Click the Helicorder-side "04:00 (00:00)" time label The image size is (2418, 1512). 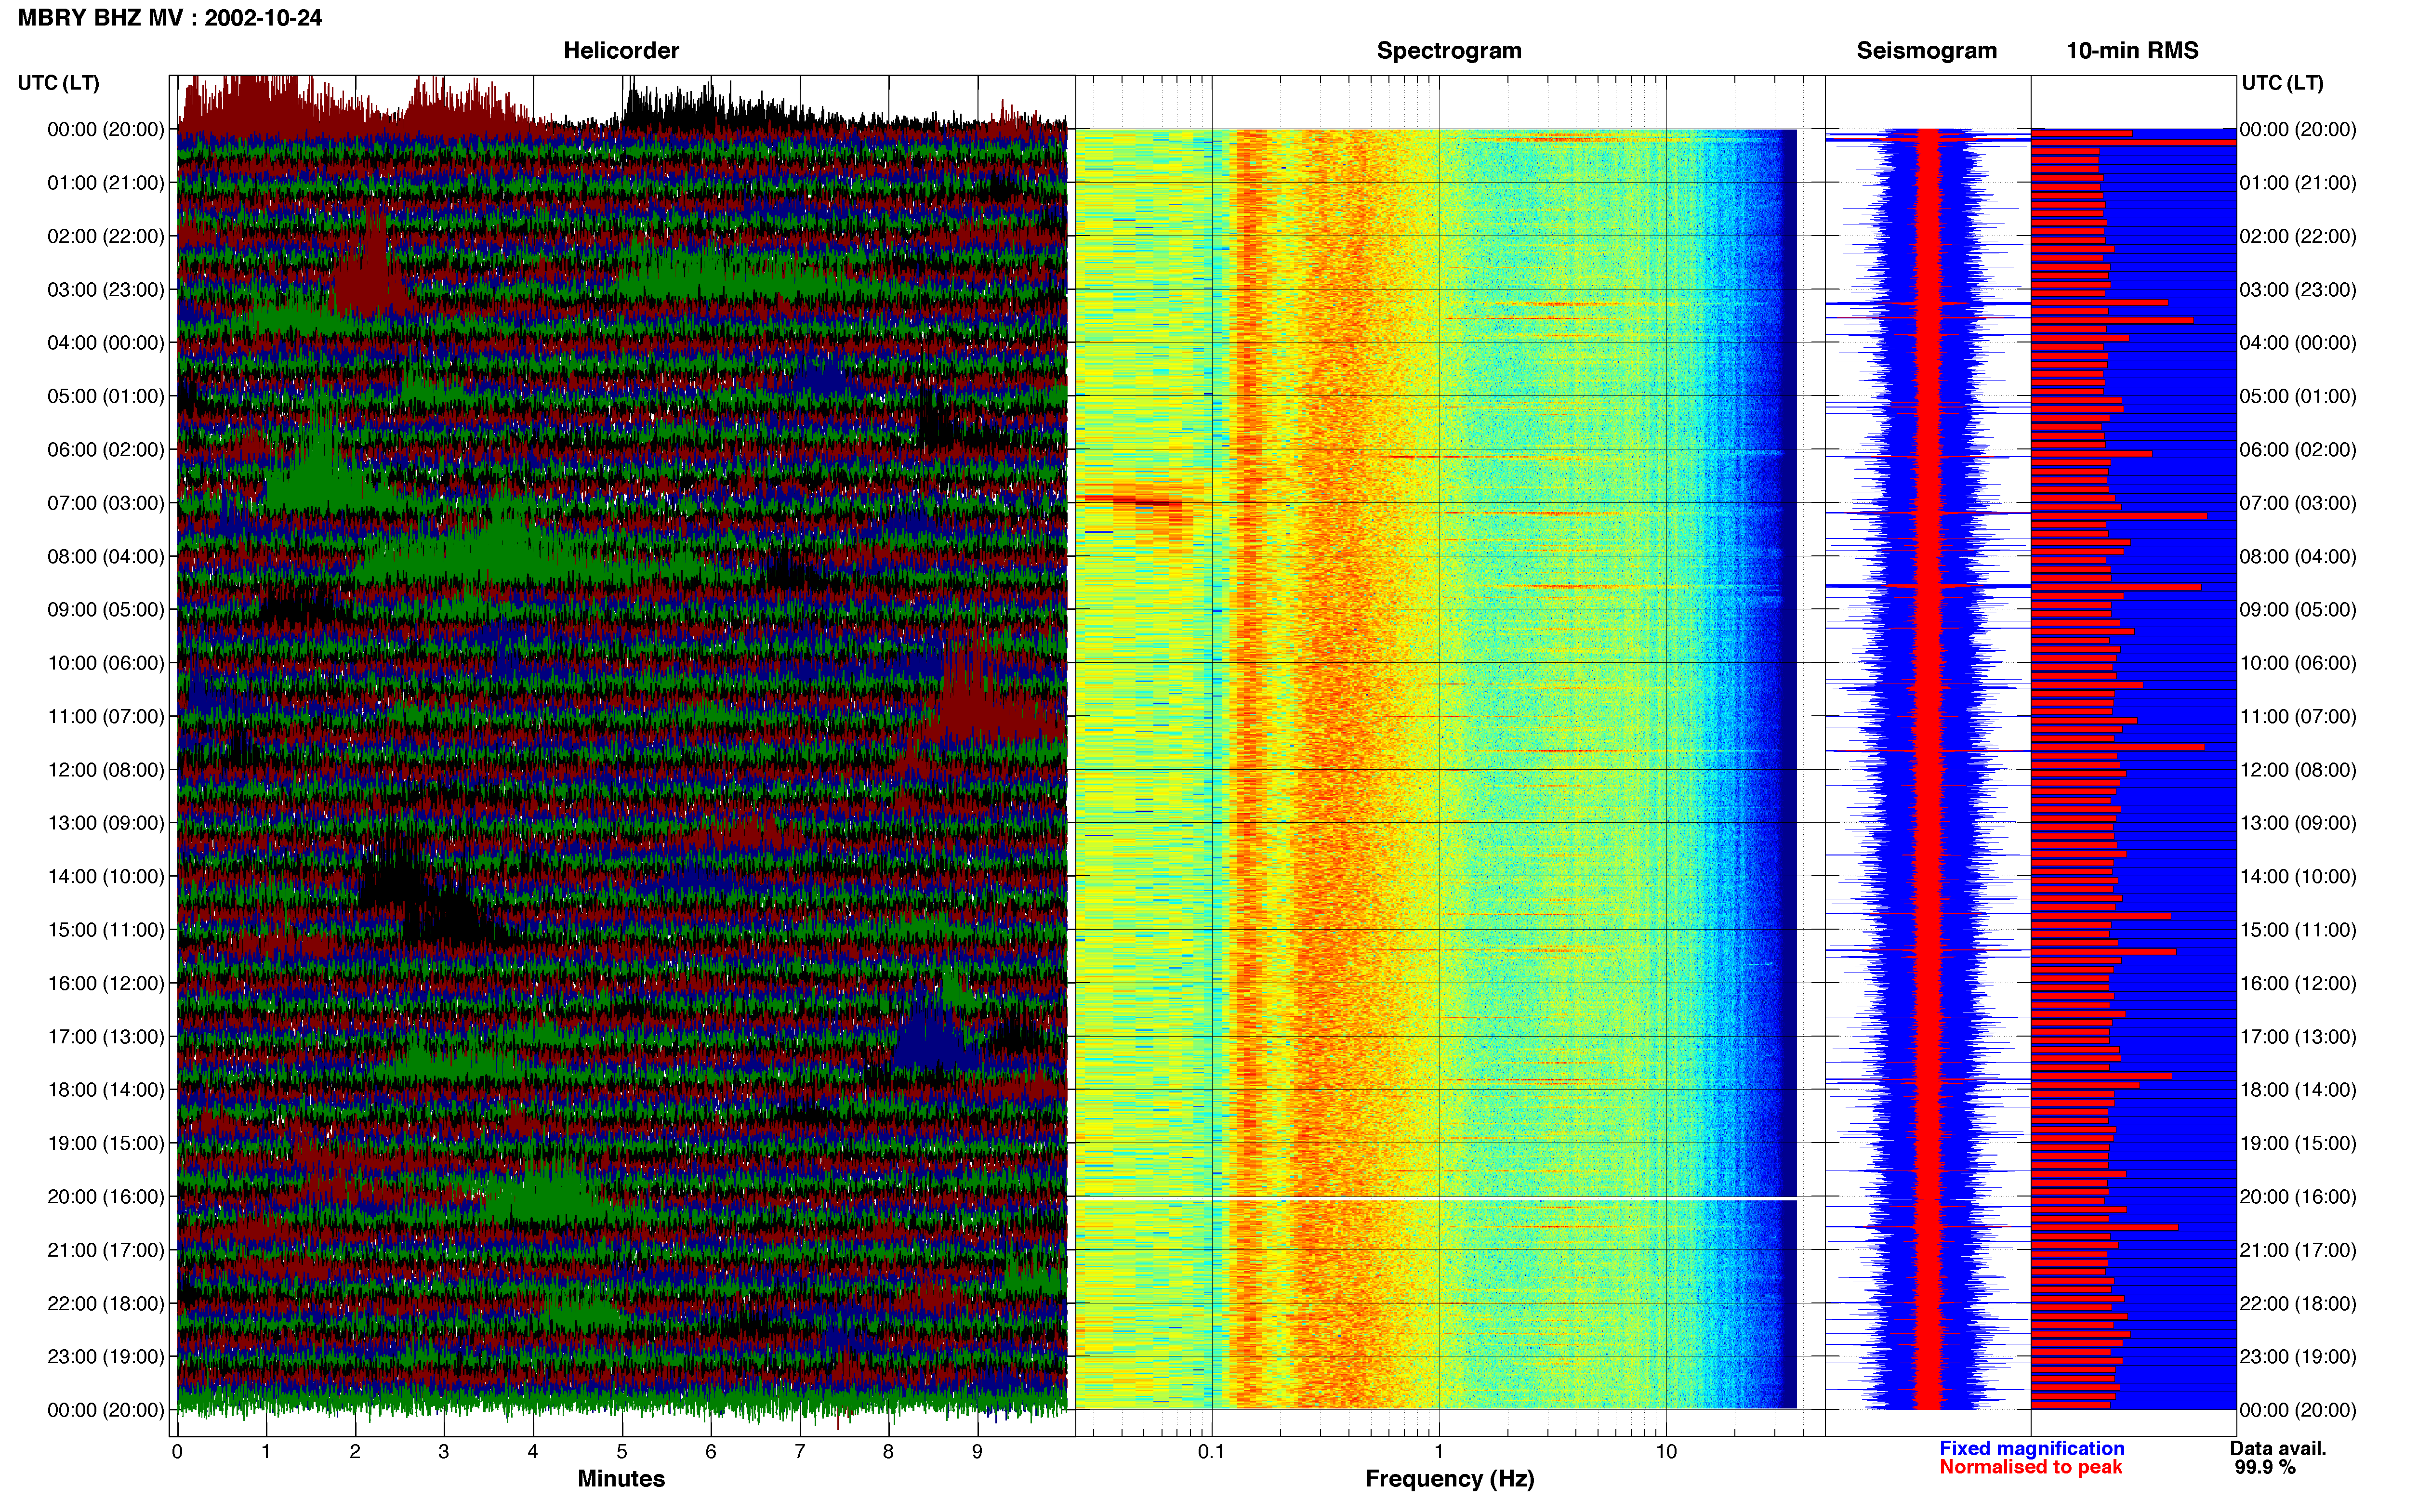105,342
